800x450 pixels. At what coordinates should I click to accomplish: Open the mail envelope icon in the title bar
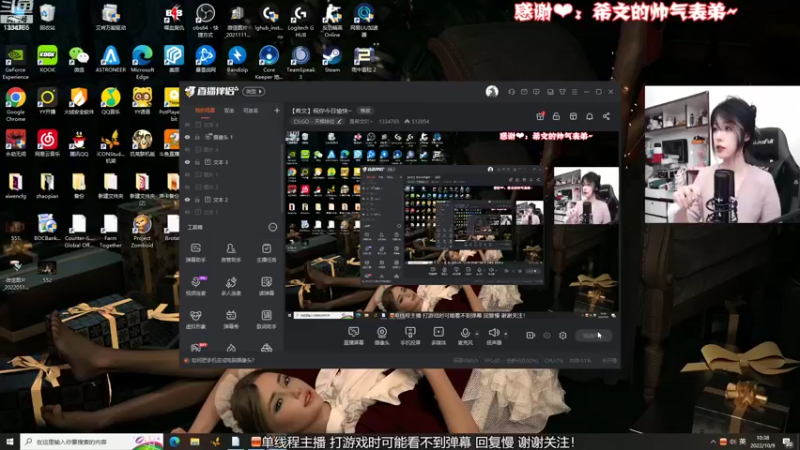(524, 92)
